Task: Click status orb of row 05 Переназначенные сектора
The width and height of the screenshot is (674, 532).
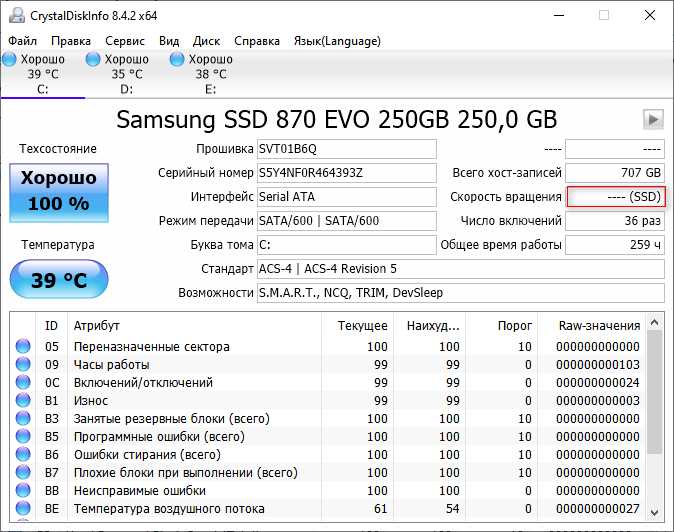Action: pos(23,346)
